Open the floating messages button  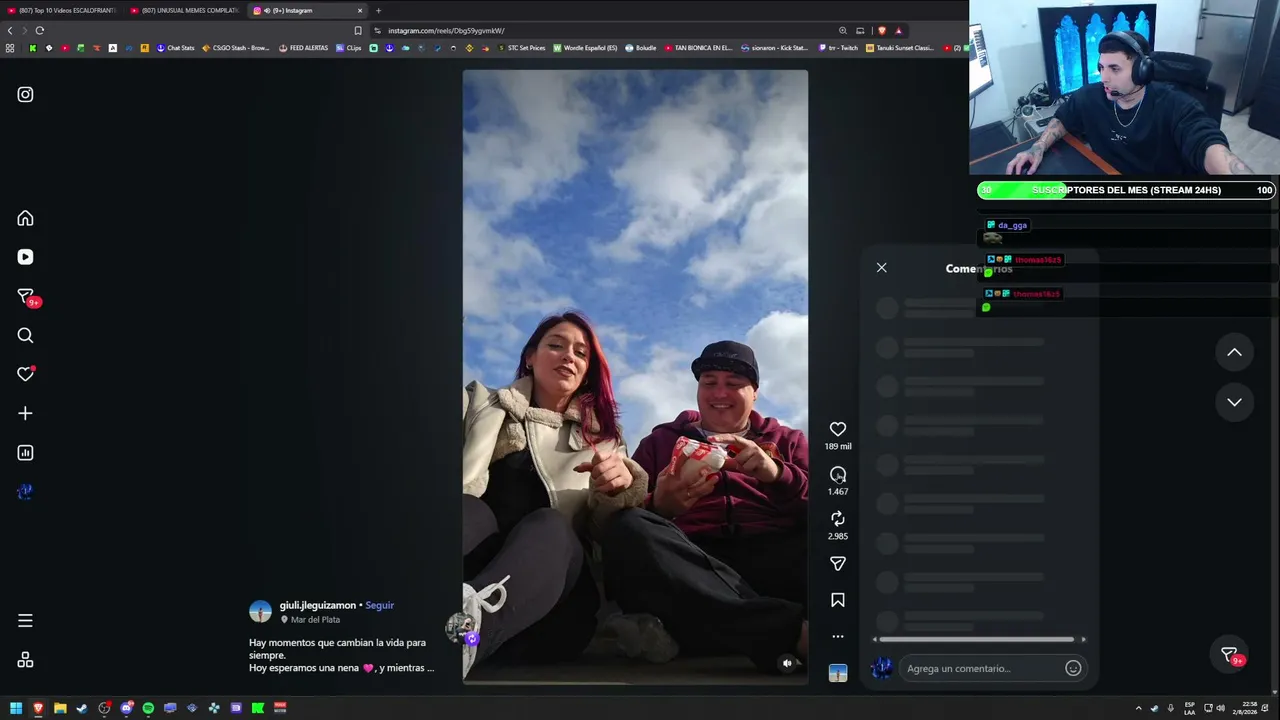click(x=1230, y=655)
